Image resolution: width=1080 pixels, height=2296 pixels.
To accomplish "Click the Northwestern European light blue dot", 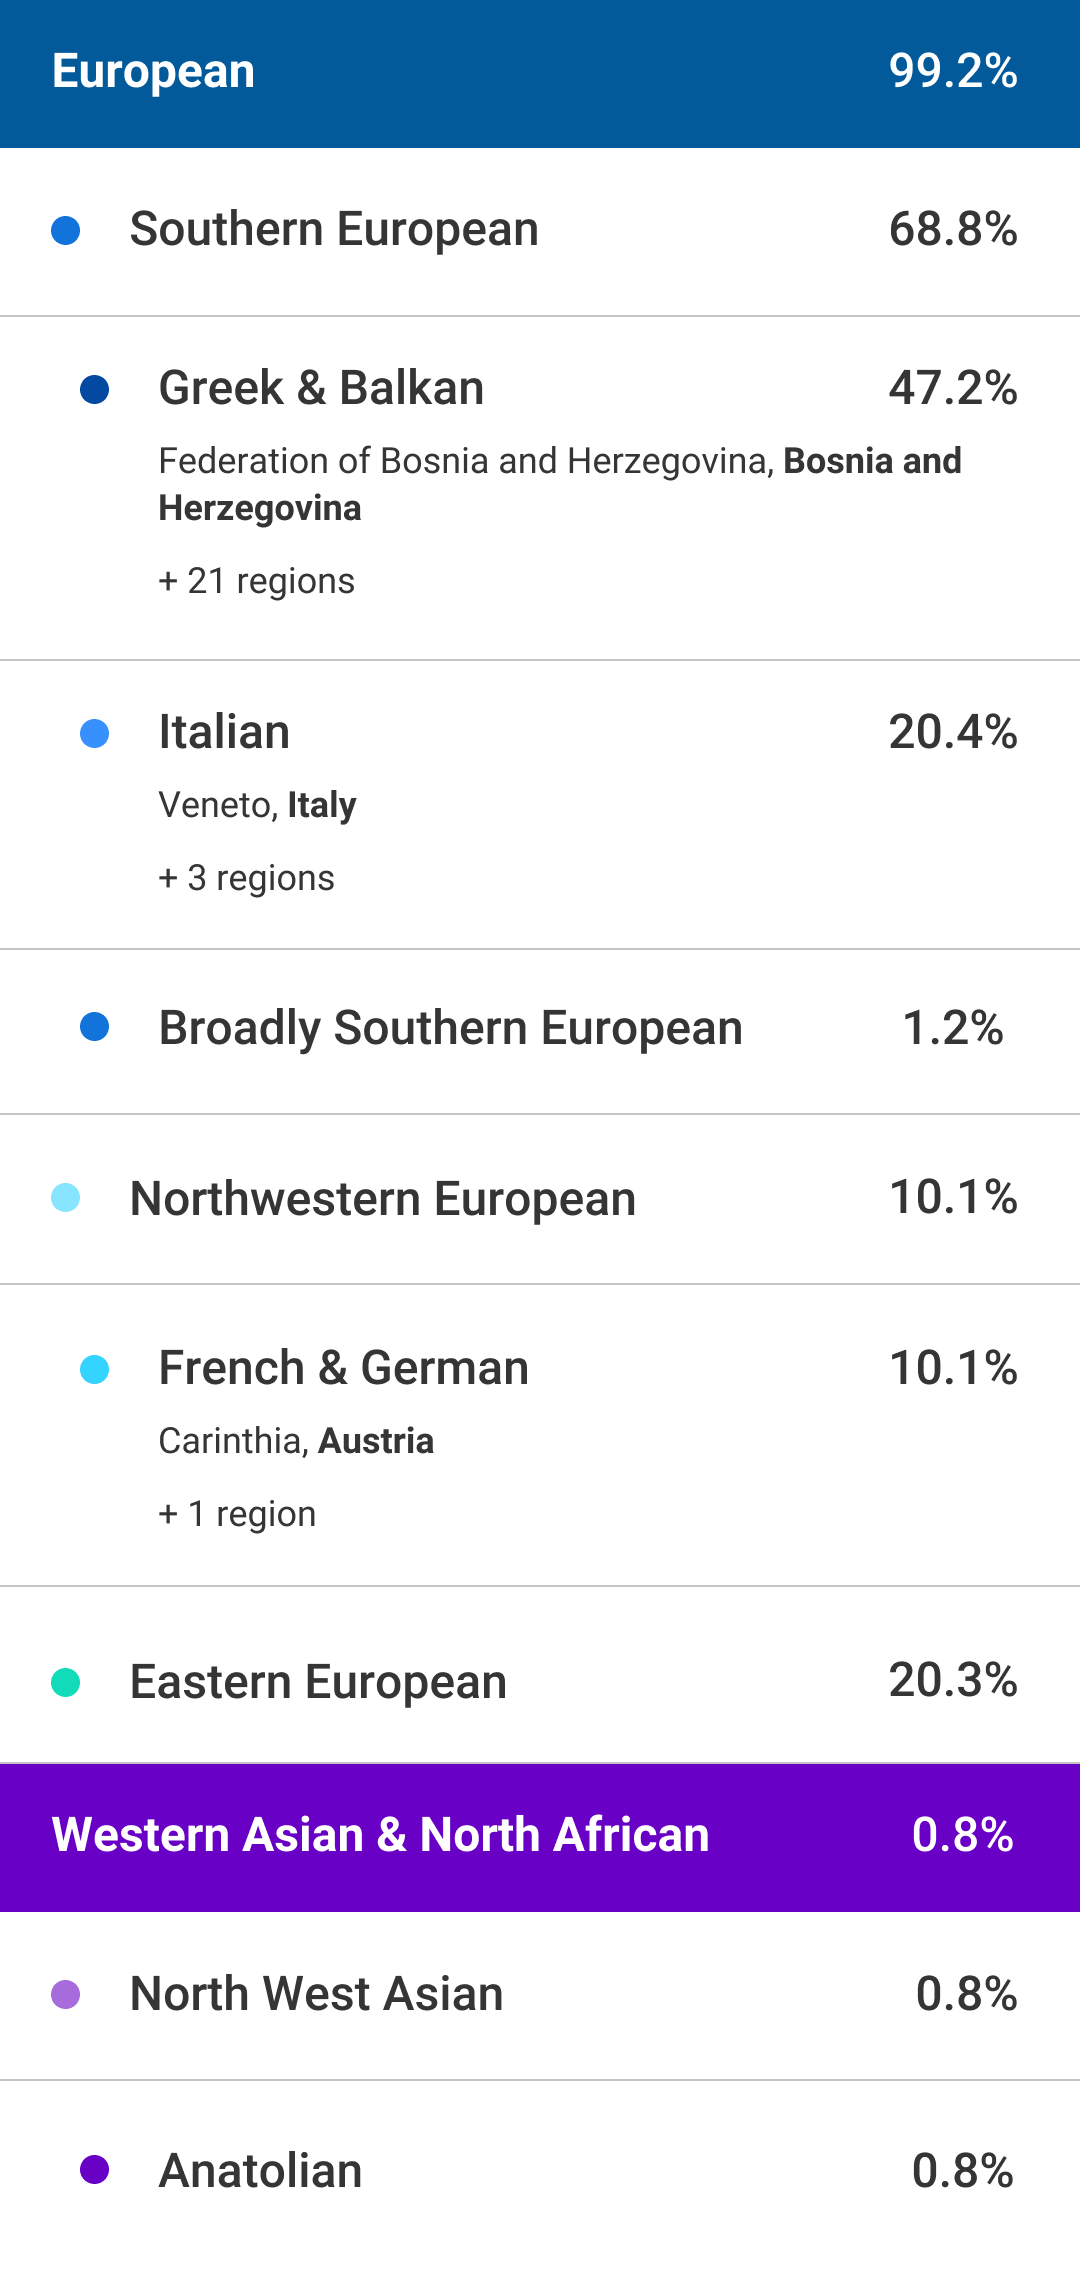I will point(66,1198).
